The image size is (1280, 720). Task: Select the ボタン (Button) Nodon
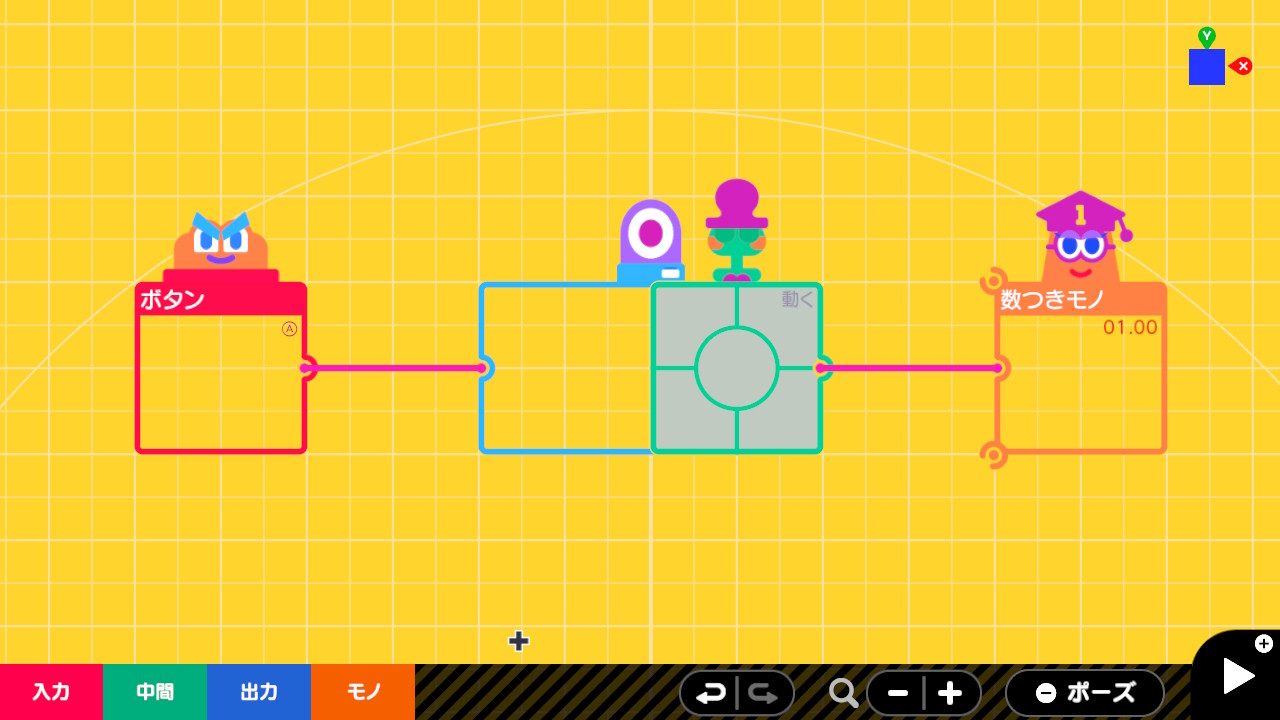click(221, 368)
